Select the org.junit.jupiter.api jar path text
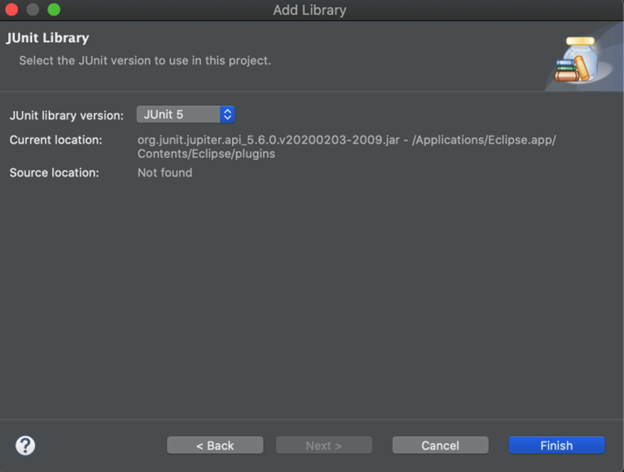624x472 pixels. click(x=347, y=147)
